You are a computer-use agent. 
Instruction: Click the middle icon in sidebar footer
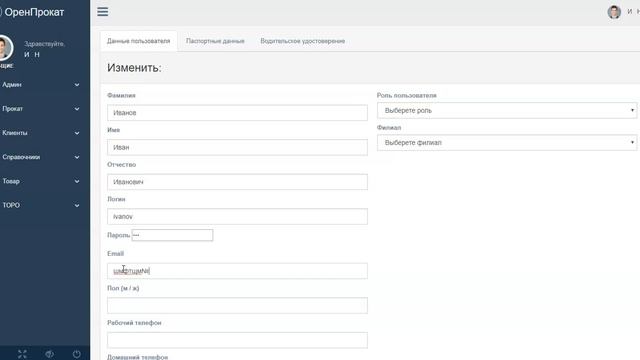(49, 354)
